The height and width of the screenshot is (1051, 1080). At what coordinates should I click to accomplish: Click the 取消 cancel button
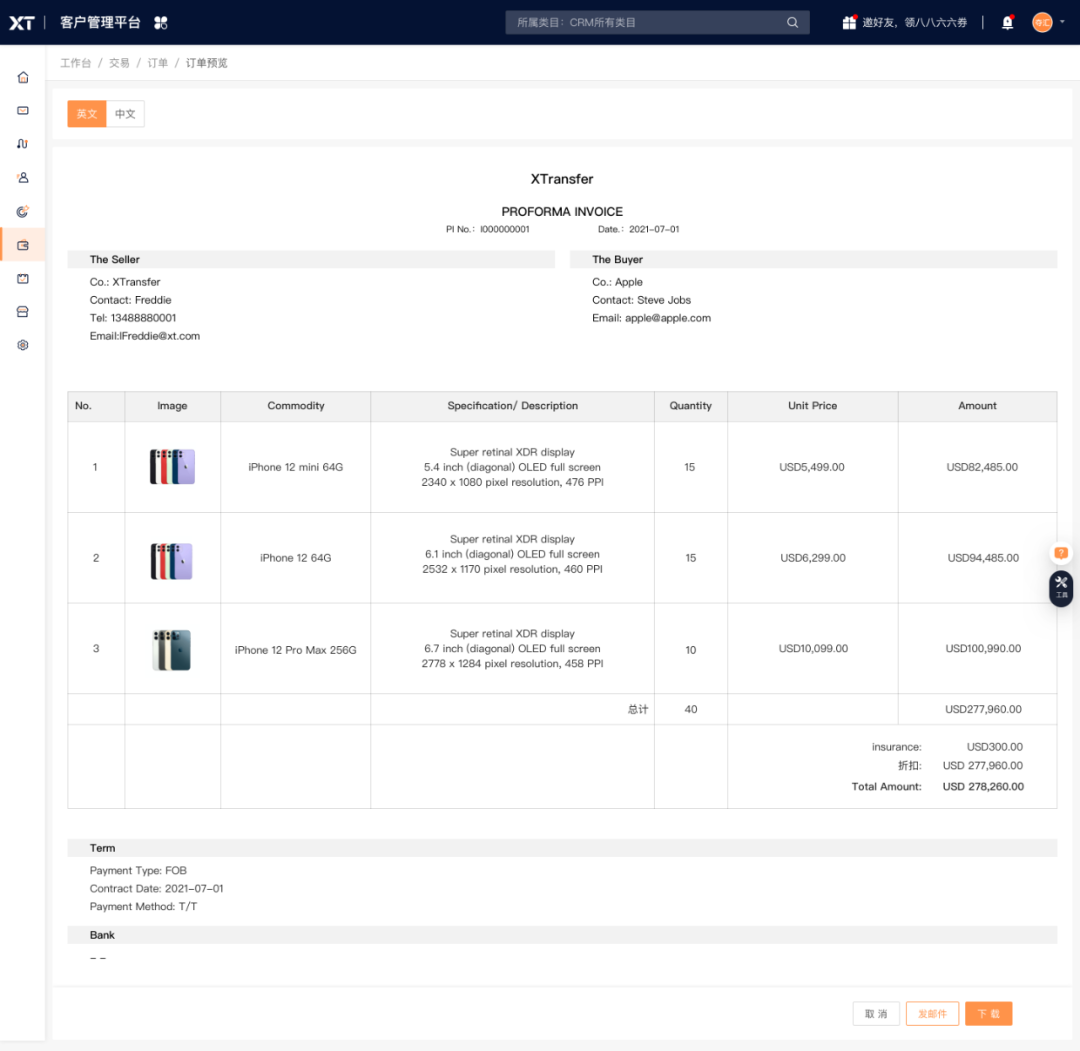pos(876,1013)
